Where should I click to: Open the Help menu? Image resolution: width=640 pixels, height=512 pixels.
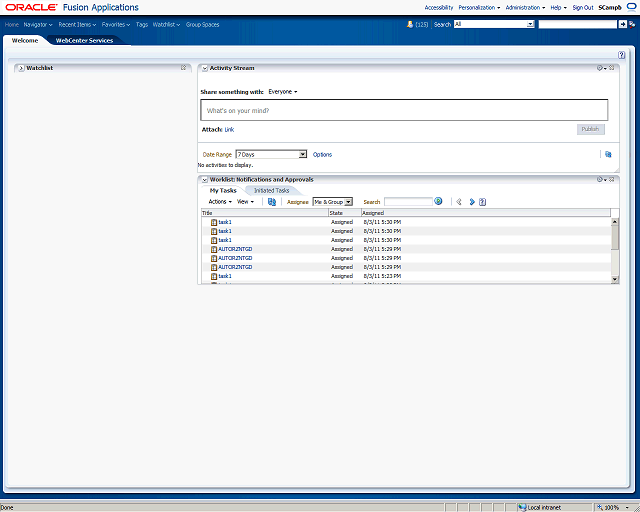(558, 7)
